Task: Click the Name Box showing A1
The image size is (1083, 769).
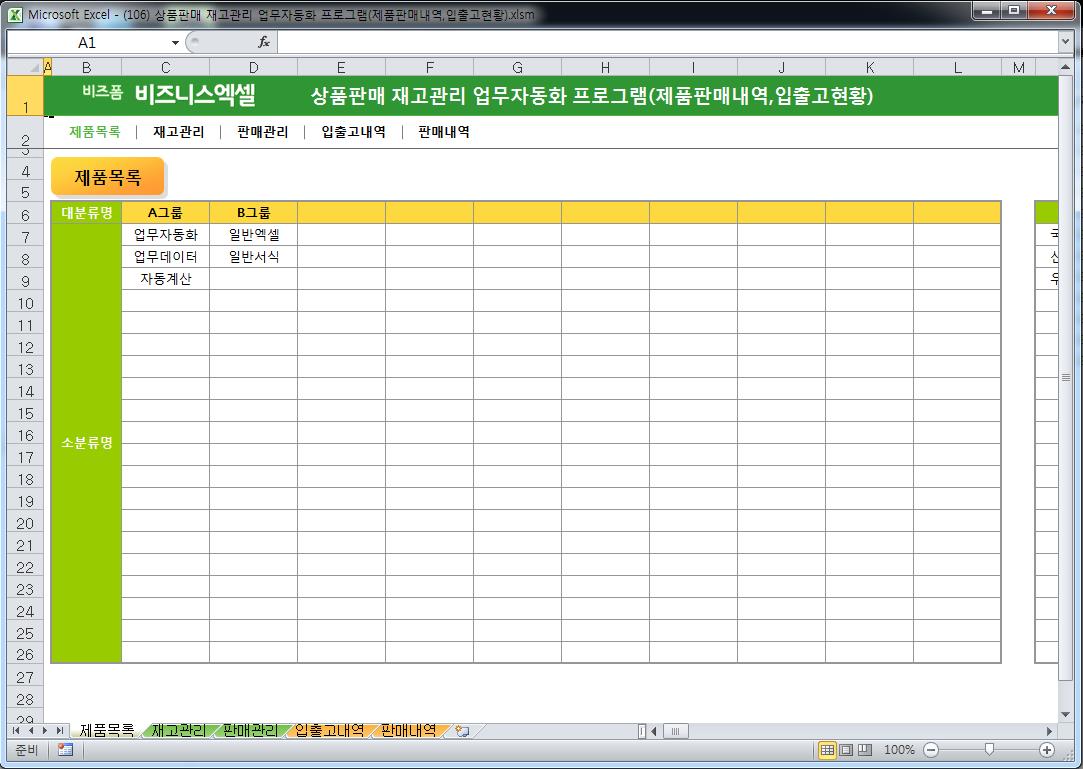Action: pyautogui.click(x=87, y=43)
